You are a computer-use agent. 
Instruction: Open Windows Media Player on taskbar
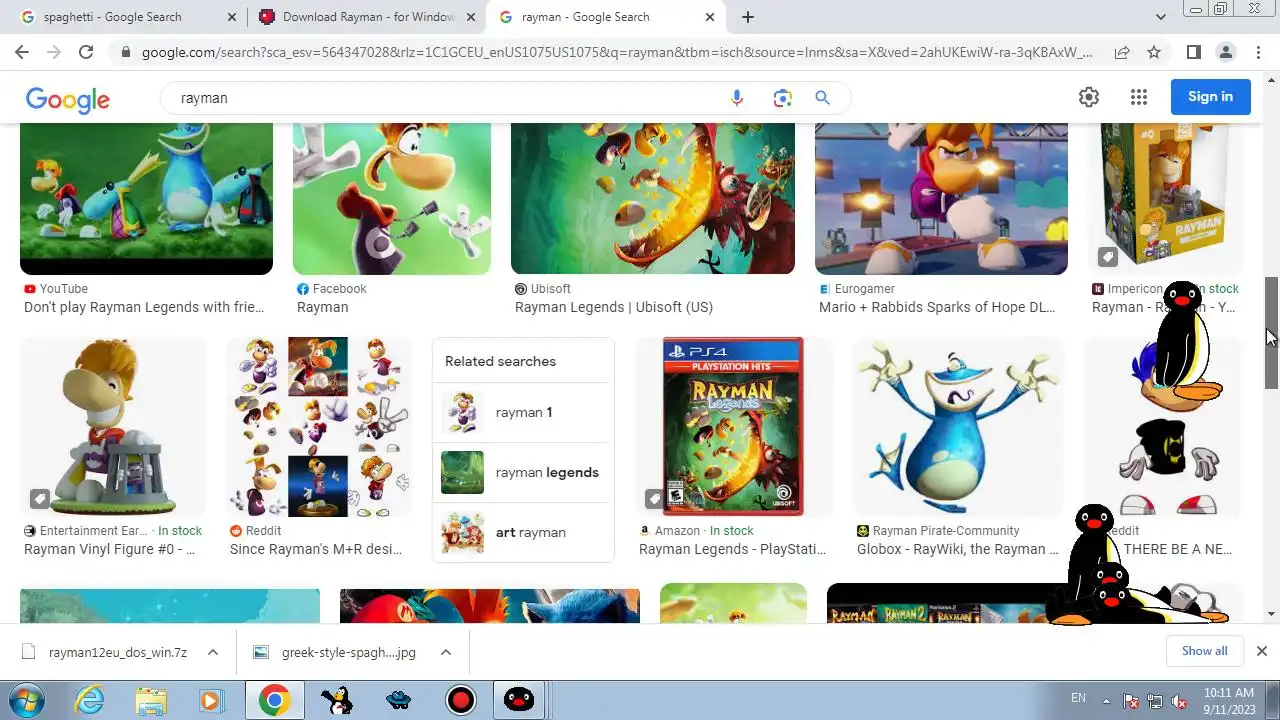211,700
